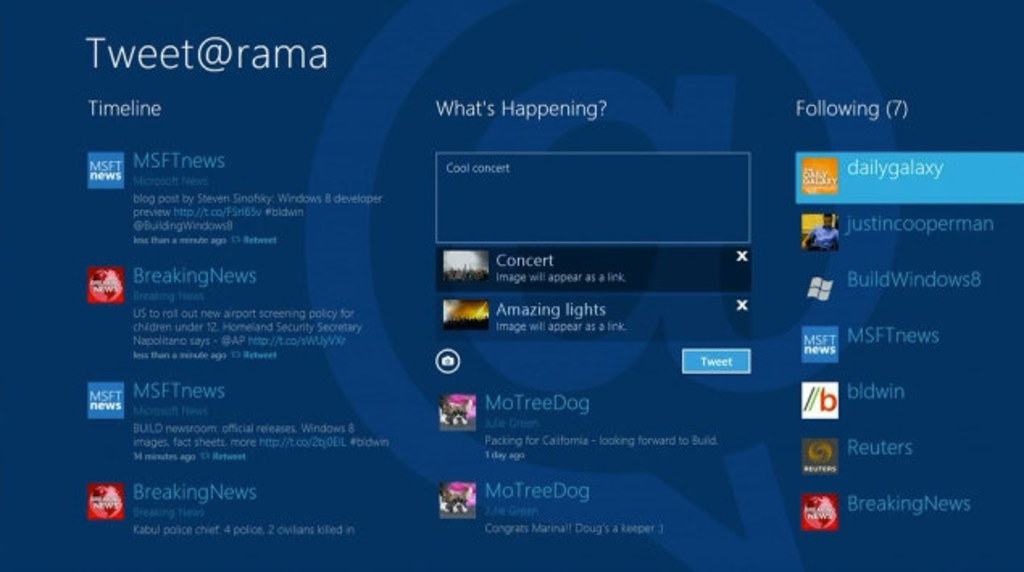Open the link in airport screening tweet
Viewport: 1024px width, 572px height.
[297, 341]
